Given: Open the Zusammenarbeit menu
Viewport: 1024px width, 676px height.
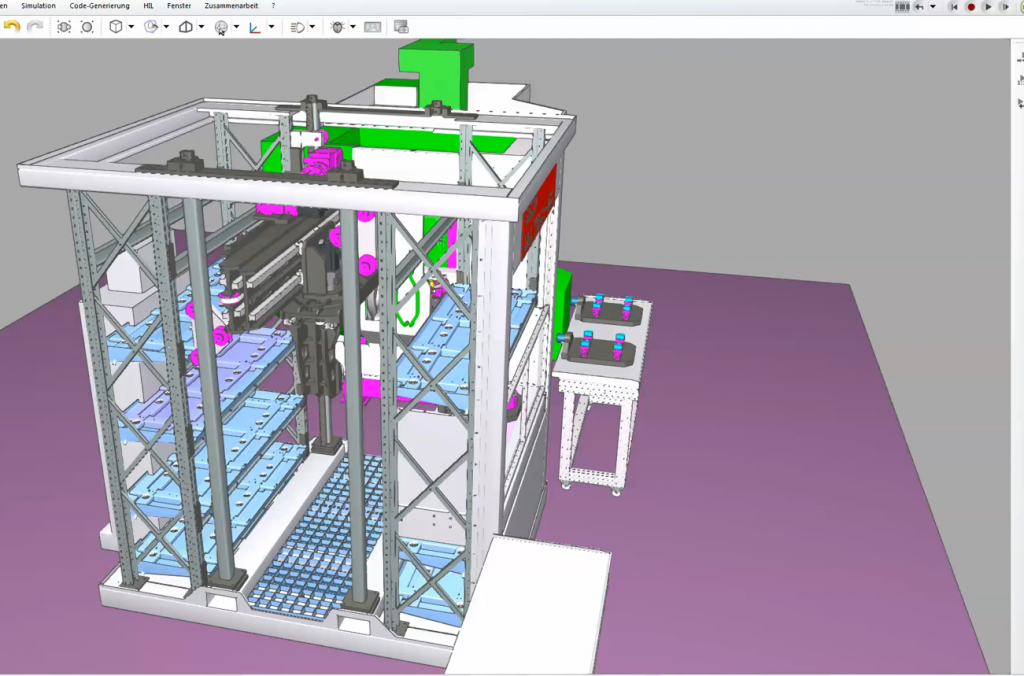Looking at the screenshot, I should click(x=230, y=6).
